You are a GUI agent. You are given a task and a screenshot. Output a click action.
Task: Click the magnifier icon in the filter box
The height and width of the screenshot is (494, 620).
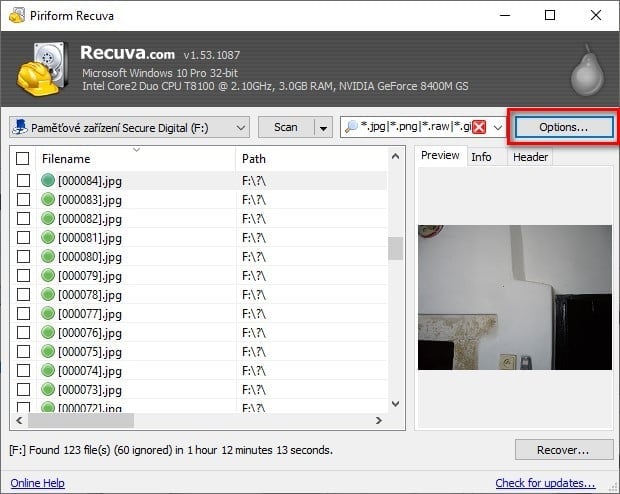tap(351, 127)
